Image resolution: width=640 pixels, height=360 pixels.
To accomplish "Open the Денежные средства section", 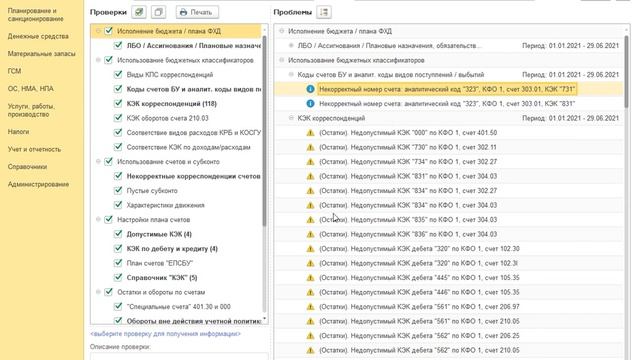I will click(x=38, y=36).
